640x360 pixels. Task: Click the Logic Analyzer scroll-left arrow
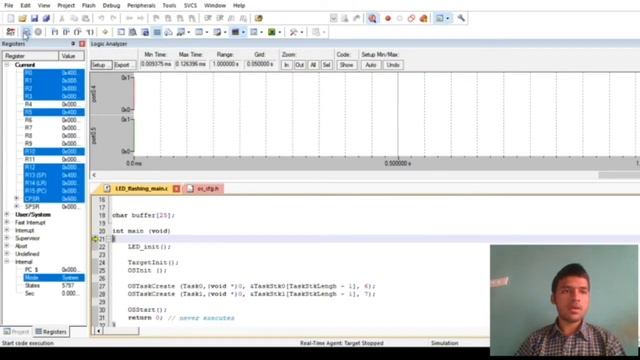point(94,175)
